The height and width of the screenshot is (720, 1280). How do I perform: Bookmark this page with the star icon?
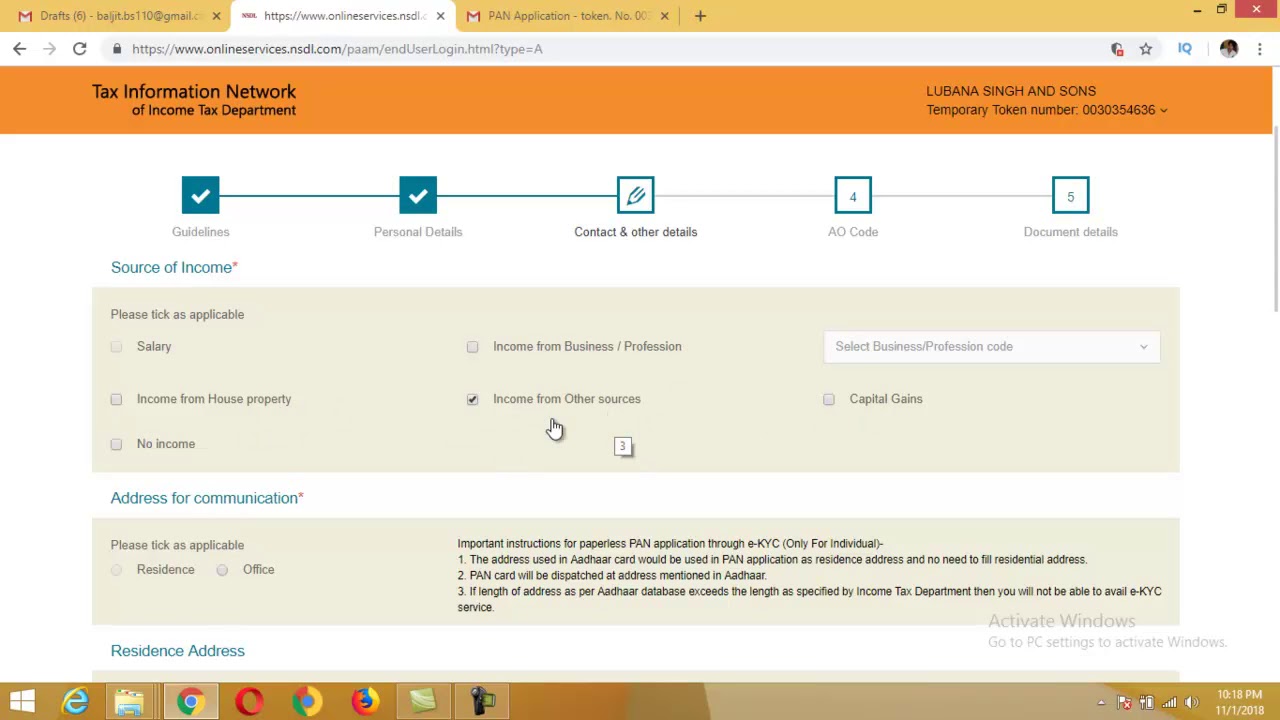click(x=1146, y=49)
